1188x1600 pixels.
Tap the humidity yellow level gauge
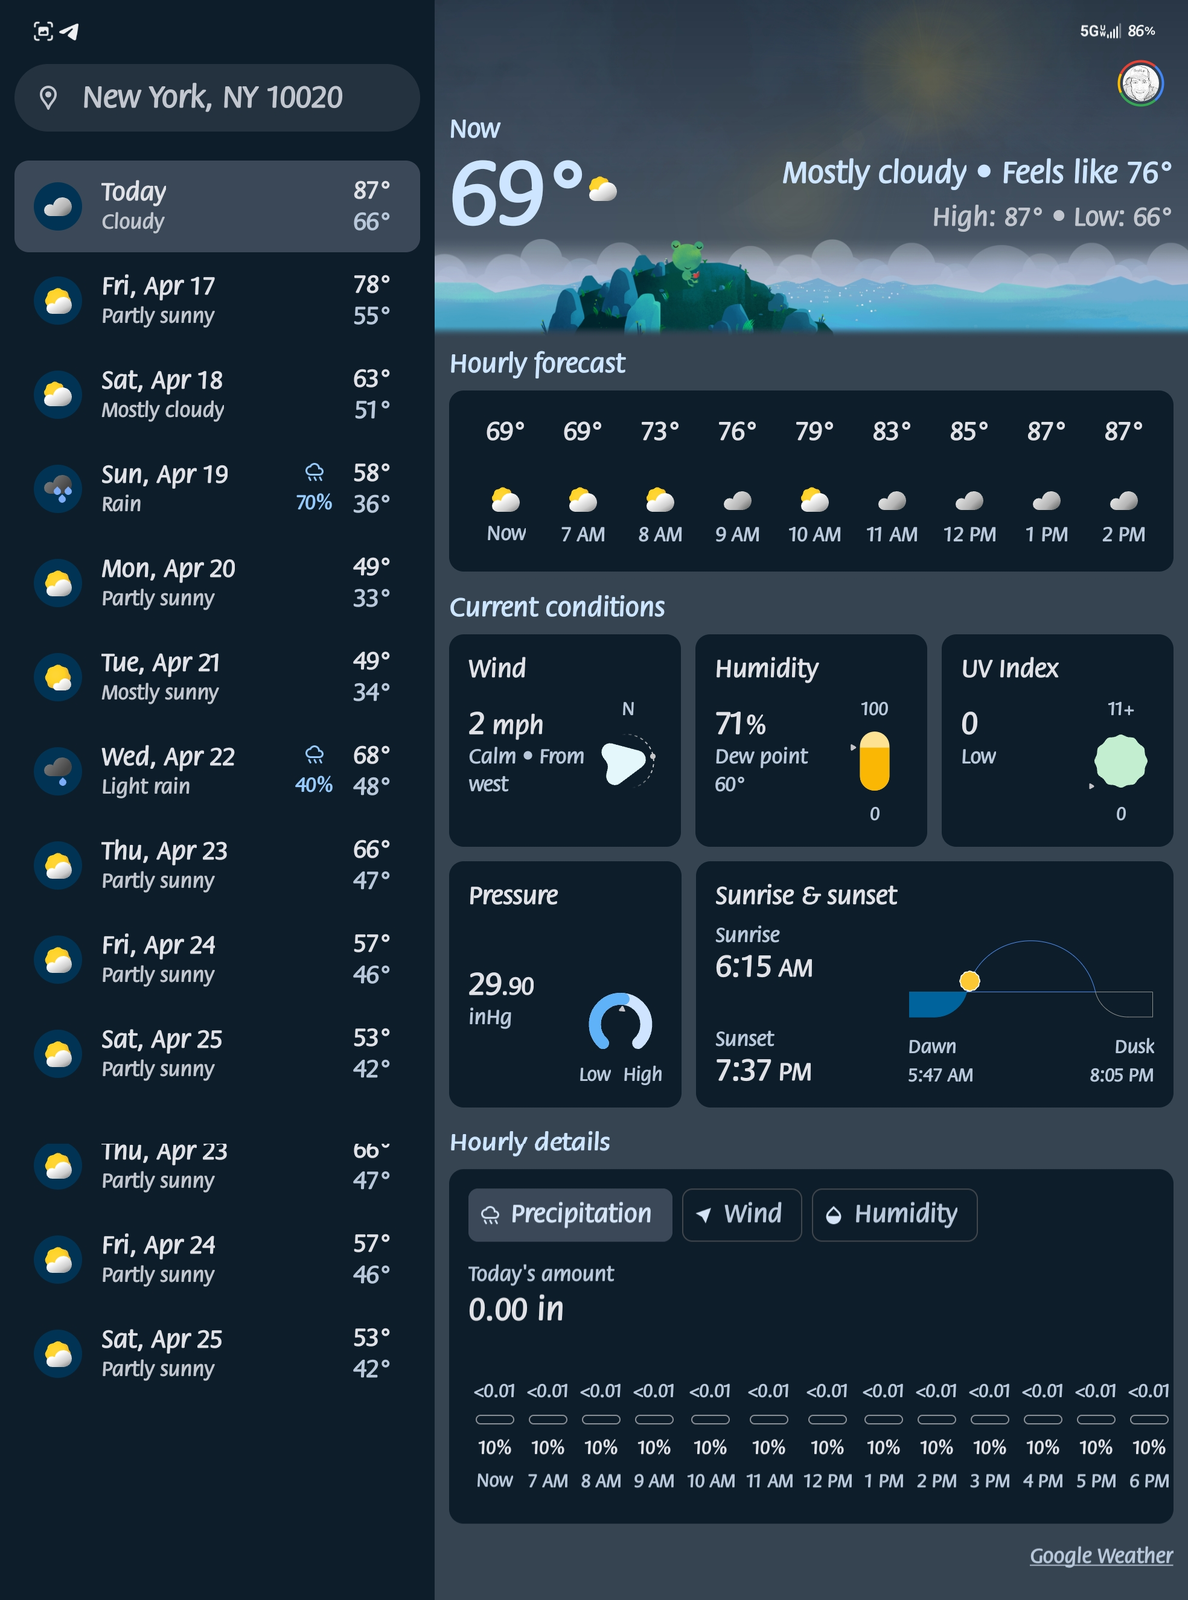tap(874, 761)
